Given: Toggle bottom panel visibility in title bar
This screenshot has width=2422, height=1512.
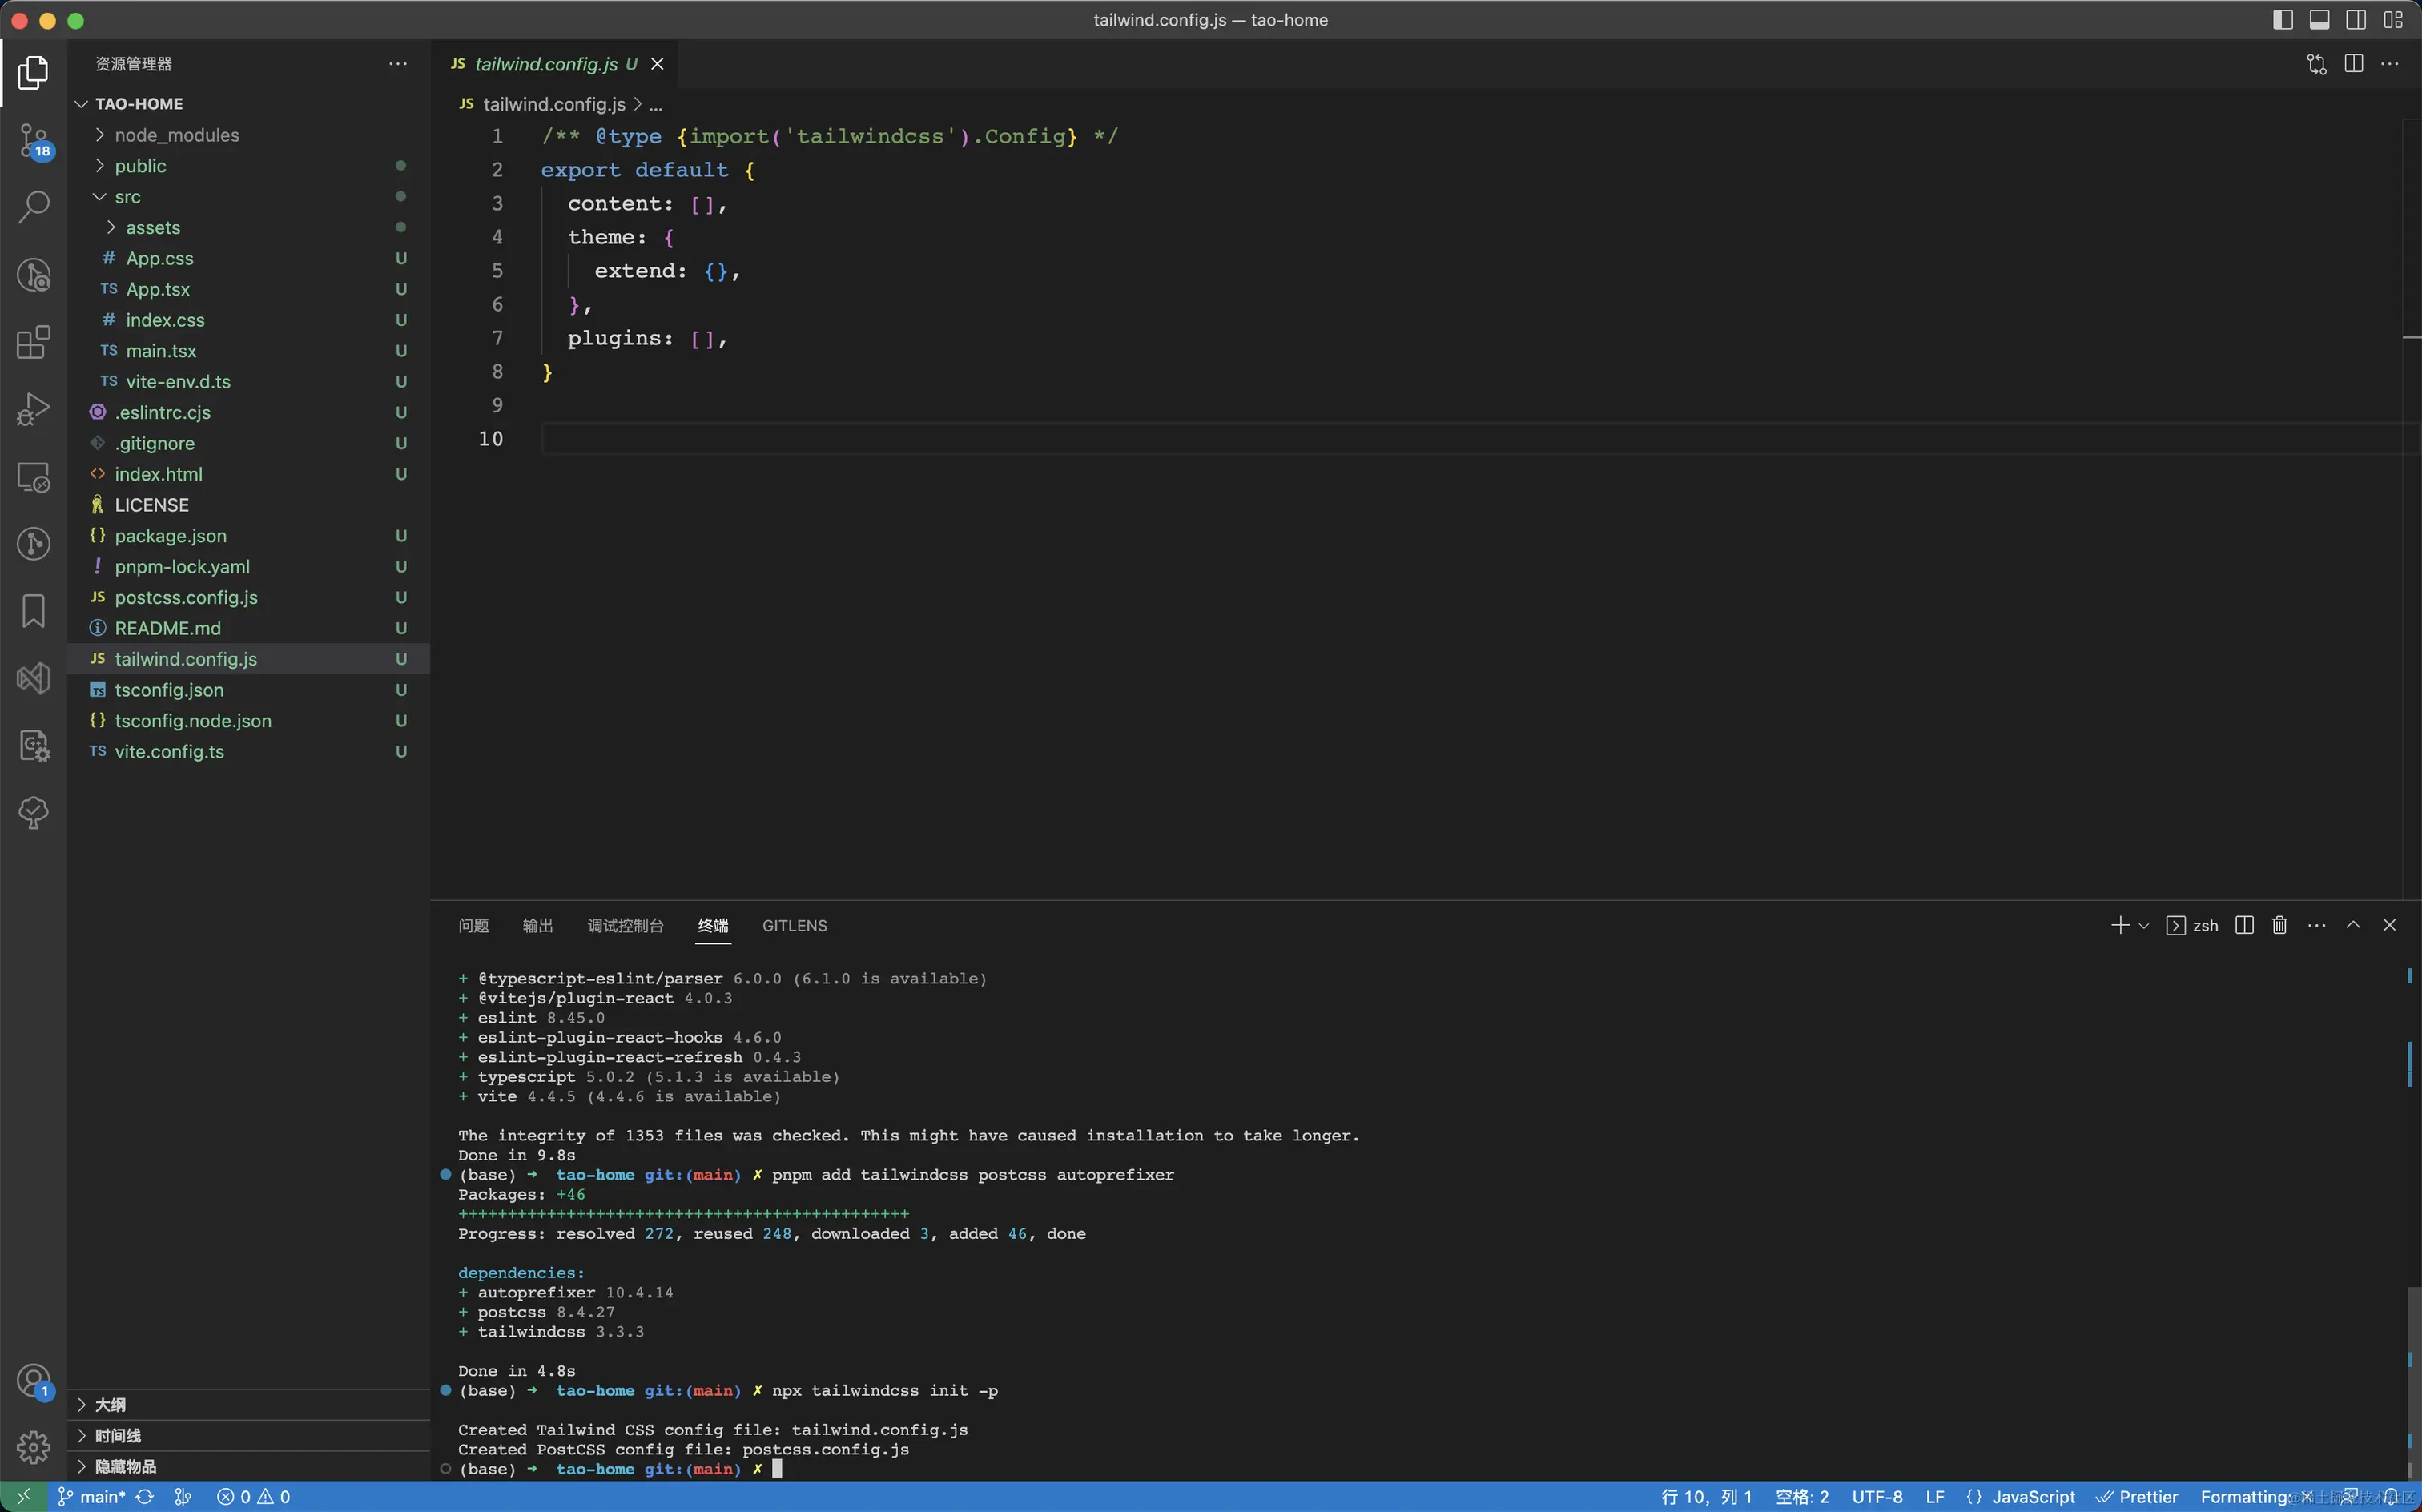Looking at the screenshot, I should 2319,20.
